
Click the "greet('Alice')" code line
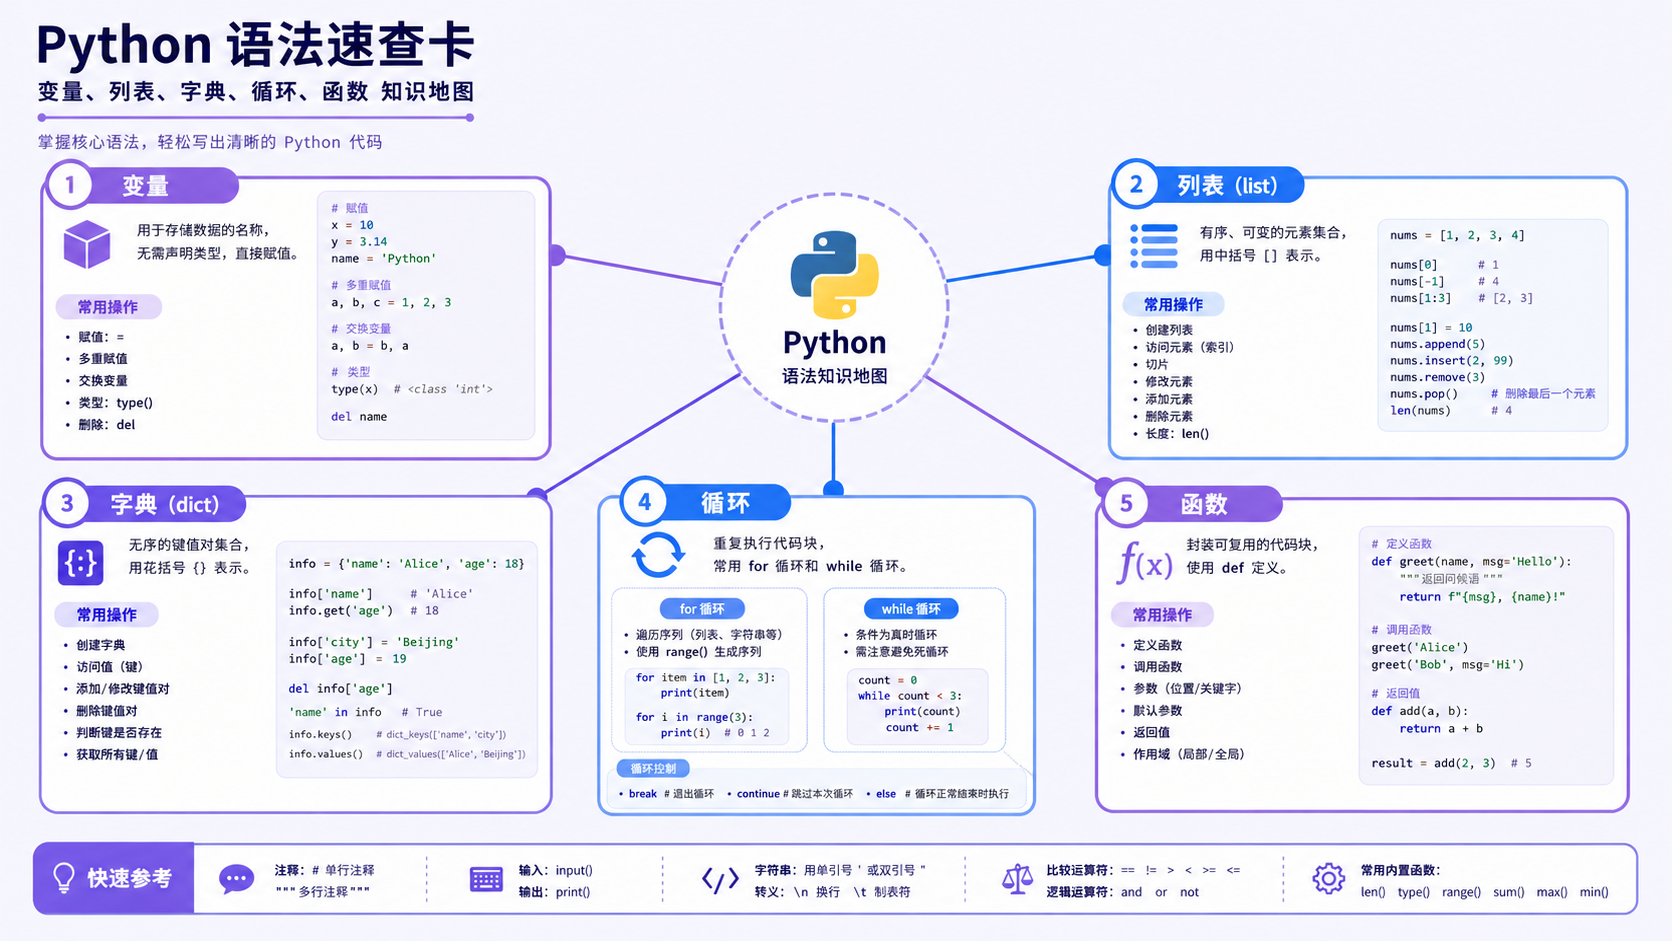(x=1420, y=647)
